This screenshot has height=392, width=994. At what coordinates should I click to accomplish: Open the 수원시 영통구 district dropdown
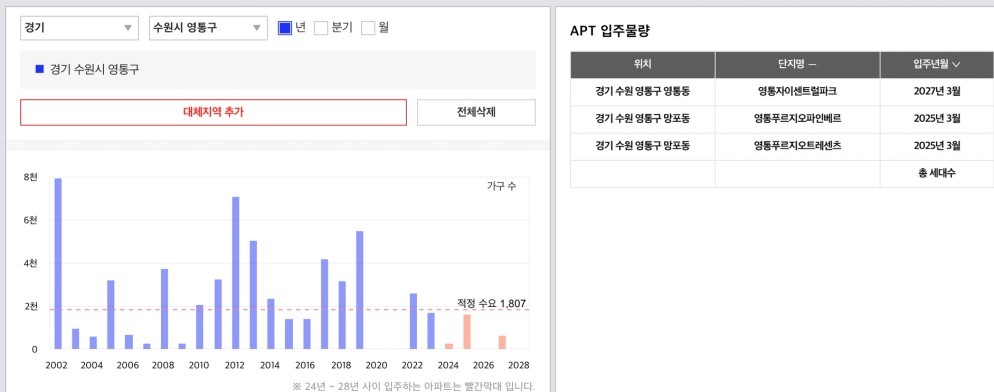[209, 28]
